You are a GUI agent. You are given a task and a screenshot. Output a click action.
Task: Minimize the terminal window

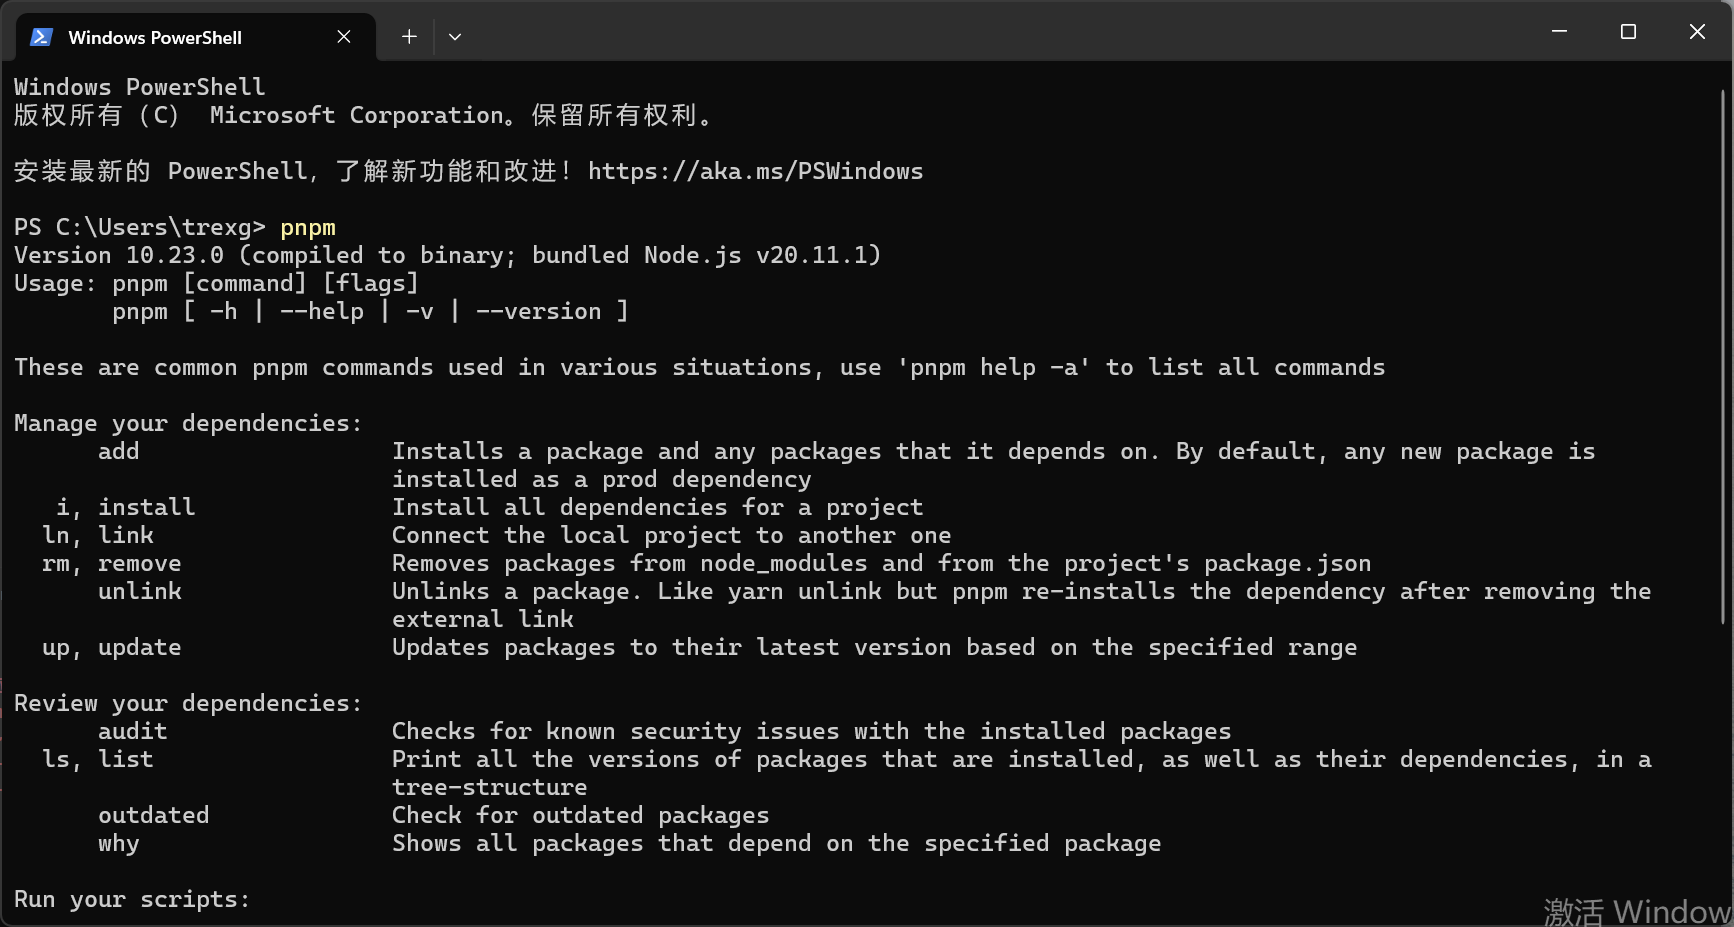[x=1559, y=32]
